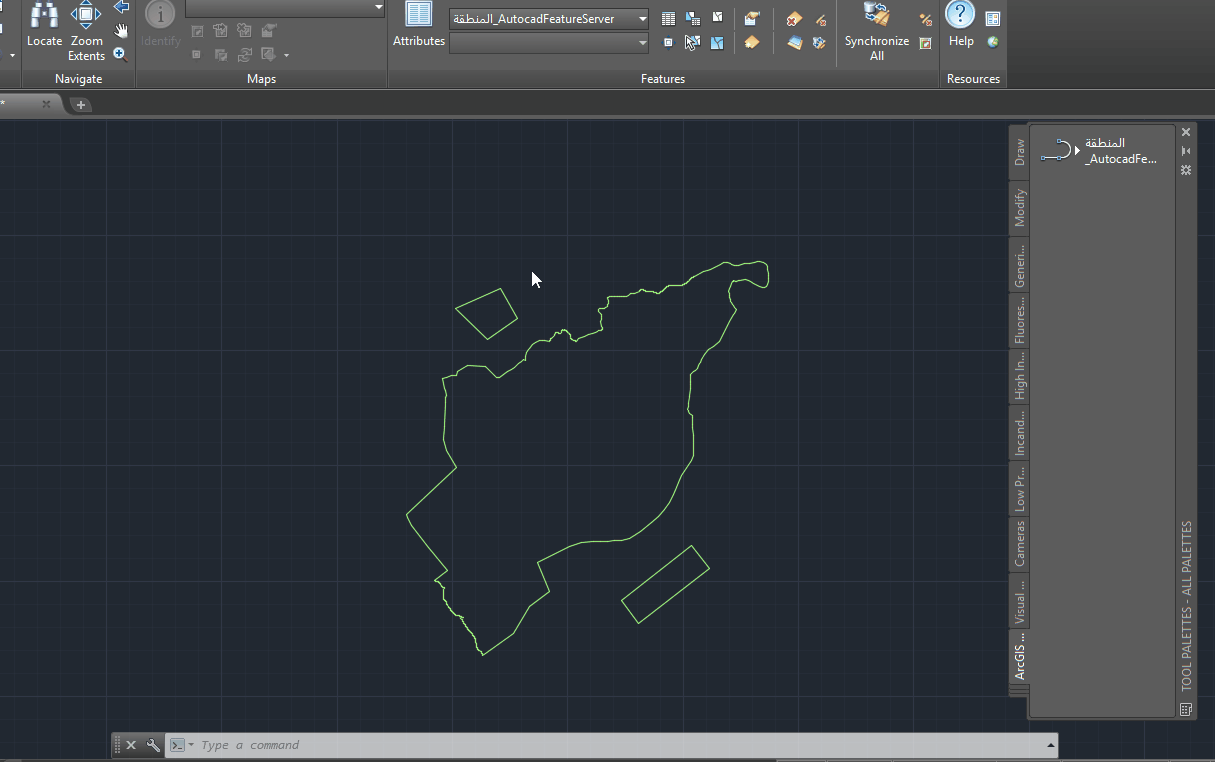Switch to the Visual … palette tab
1215x762 pixels.
1019,601
